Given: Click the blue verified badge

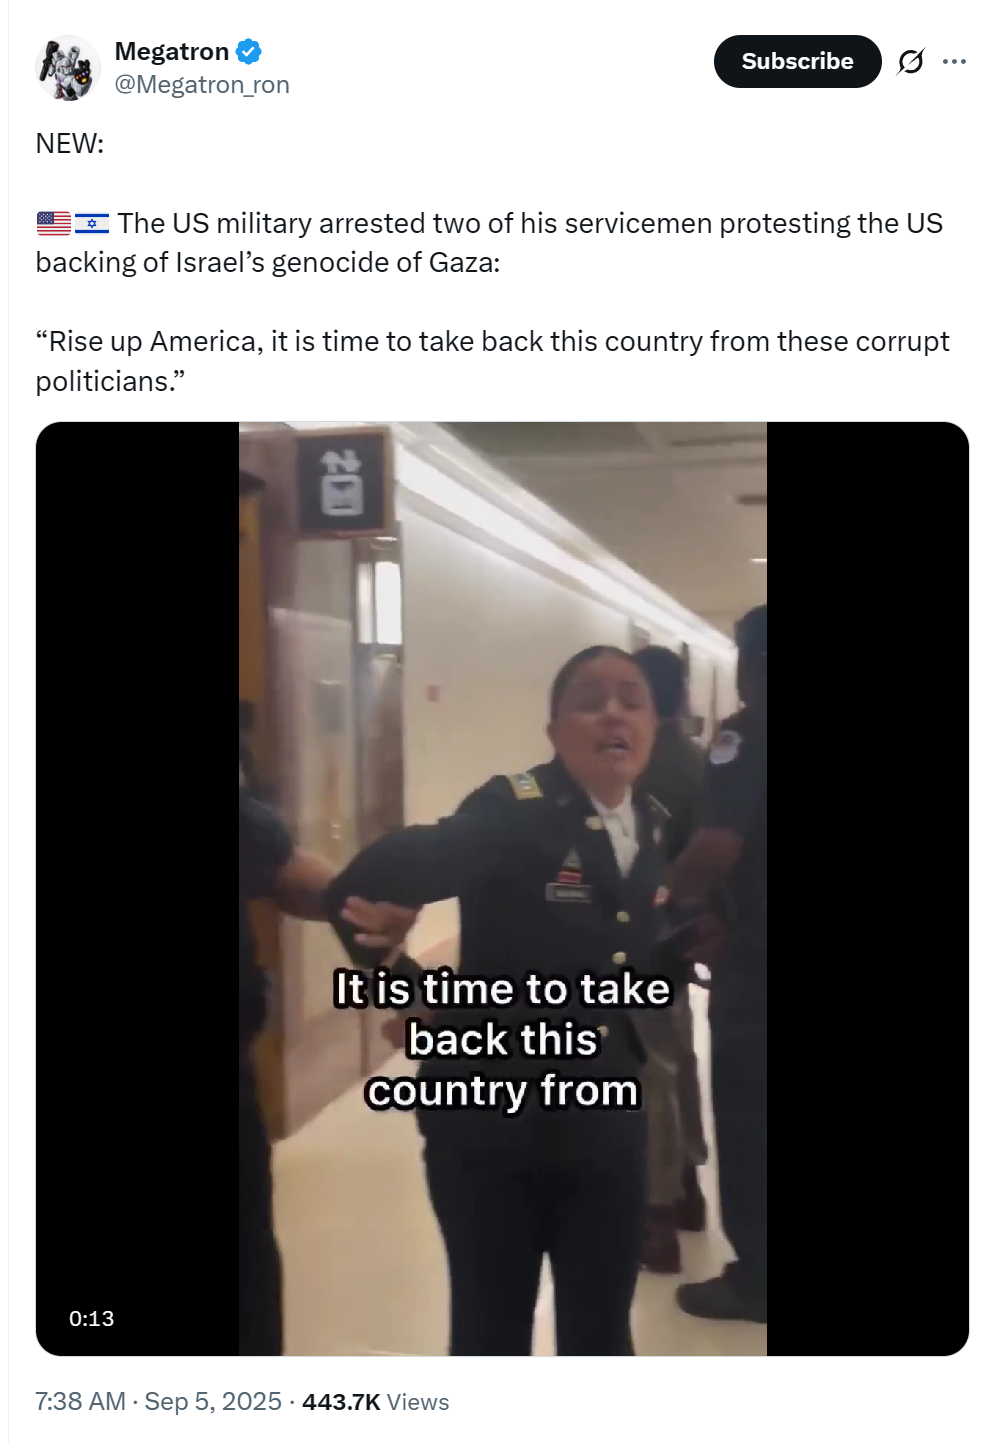Looking at the screenshot, I should 249,51.
